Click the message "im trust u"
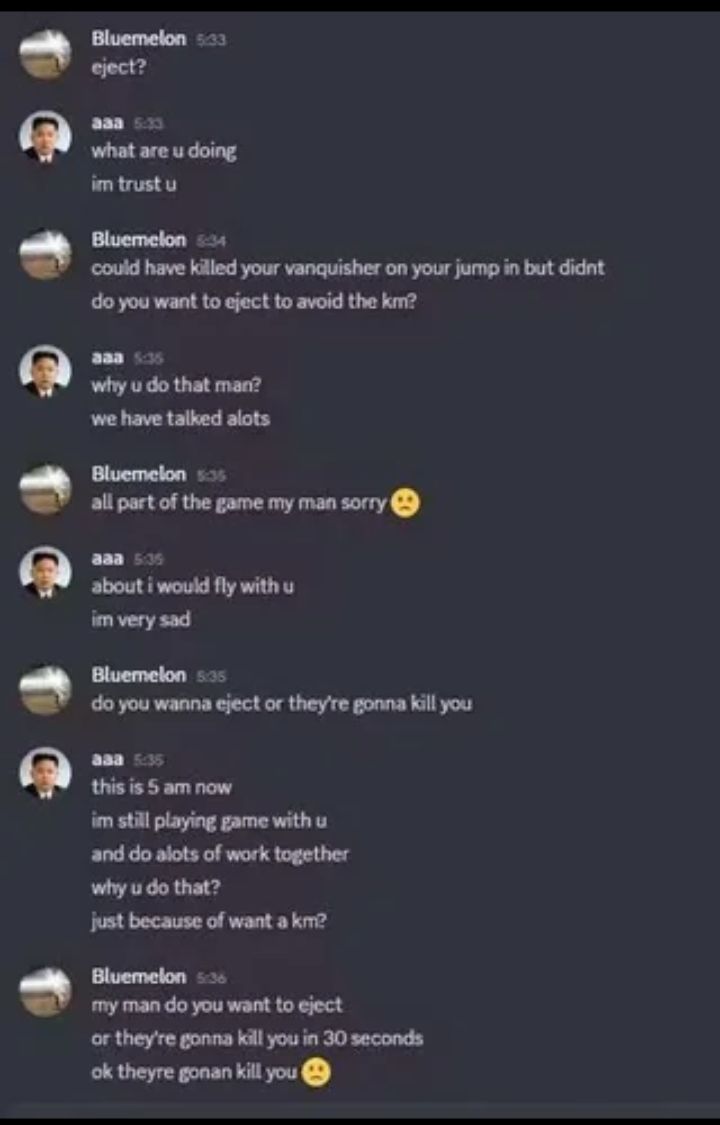This screenshot has width=720, height=1125. pos(134,184)
